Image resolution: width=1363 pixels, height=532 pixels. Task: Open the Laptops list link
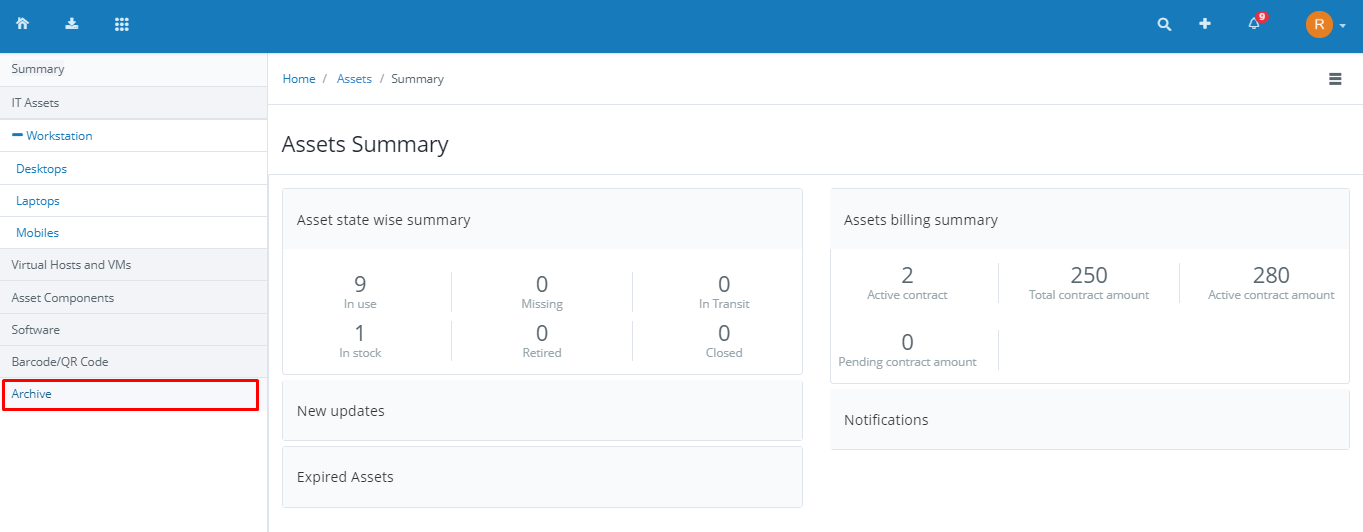pyautogui.click(x=38, y=201)
